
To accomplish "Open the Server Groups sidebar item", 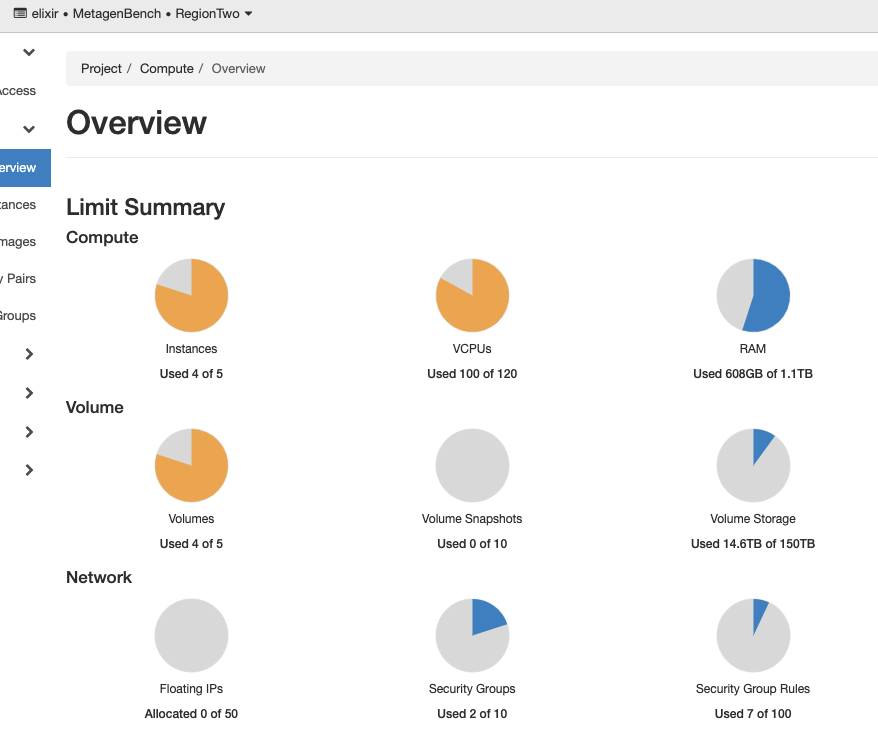I will coord(18,315).
